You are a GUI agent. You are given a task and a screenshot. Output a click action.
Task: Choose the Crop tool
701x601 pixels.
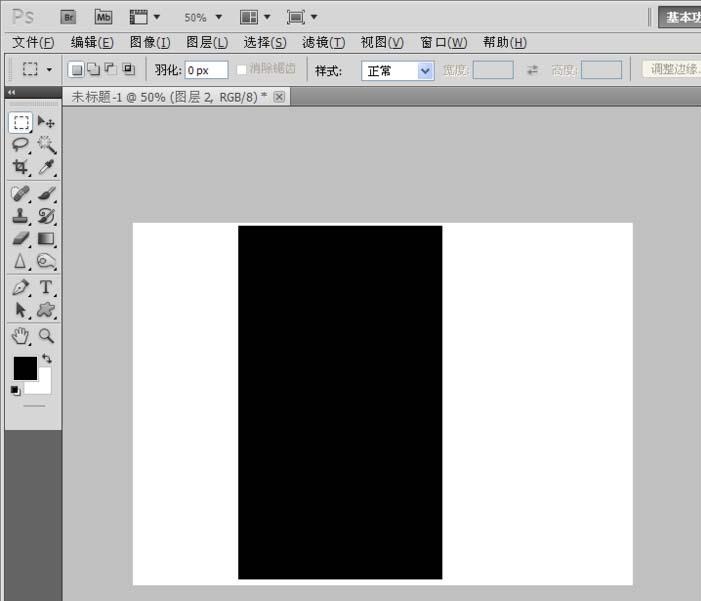[x=21, y=167]
